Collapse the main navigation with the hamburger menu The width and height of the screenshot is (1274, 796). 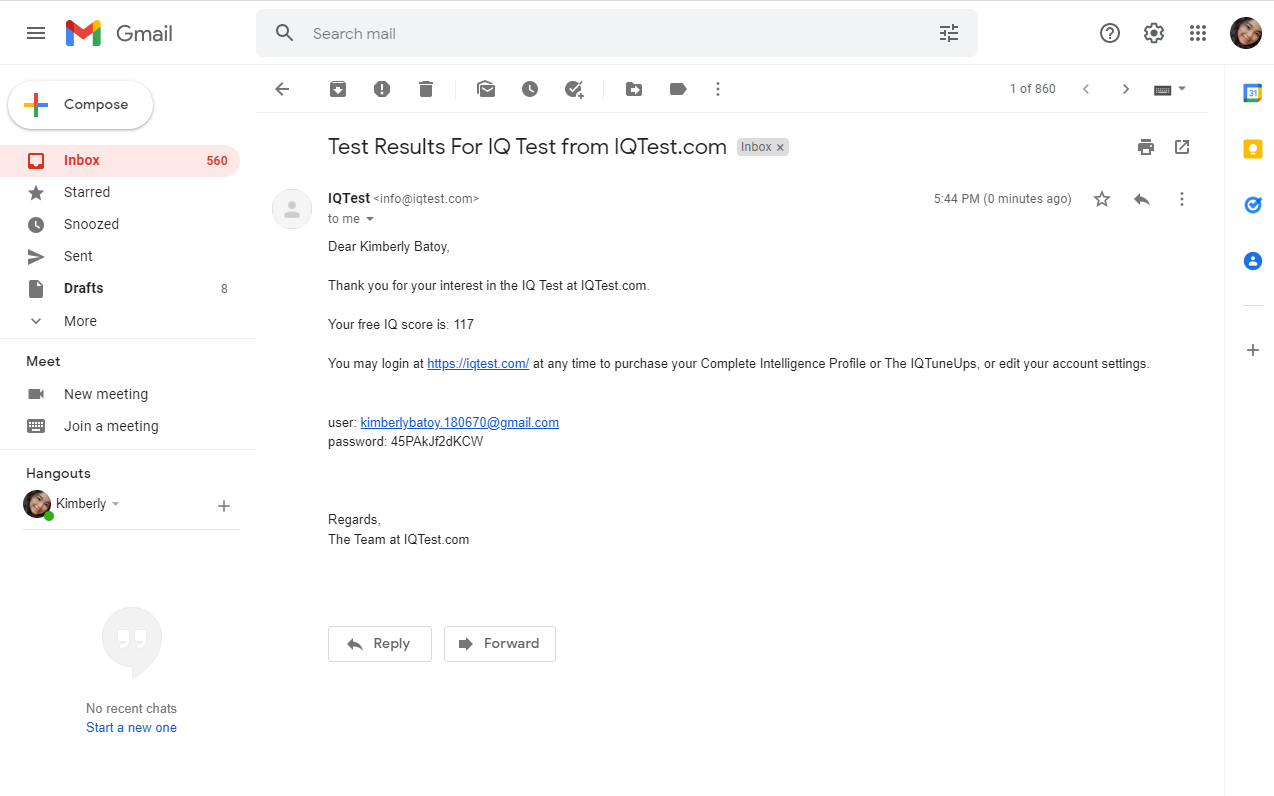pyautogui.click(x=36, y=32)
